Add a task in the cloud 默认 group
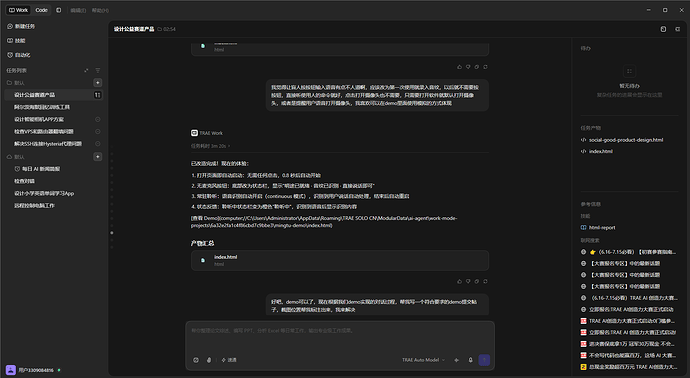Viewport: 690px width, 378px height. click(98, 157)
